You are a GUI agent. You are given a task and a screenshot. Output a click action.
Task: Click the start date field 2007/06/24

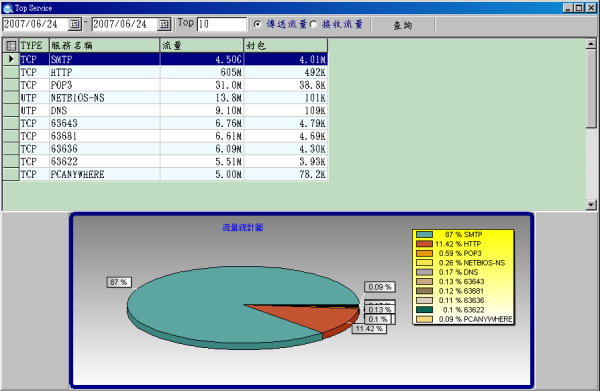36,24
